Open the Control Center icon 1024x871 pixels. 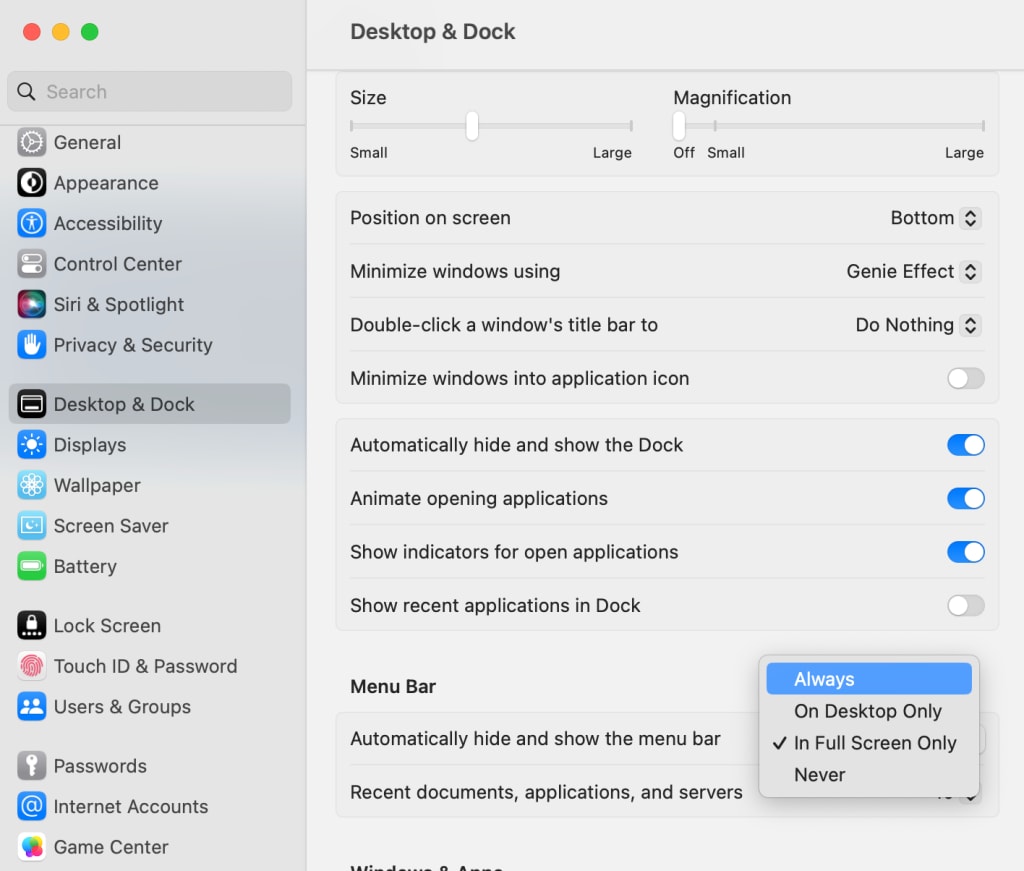pos(32,264)
